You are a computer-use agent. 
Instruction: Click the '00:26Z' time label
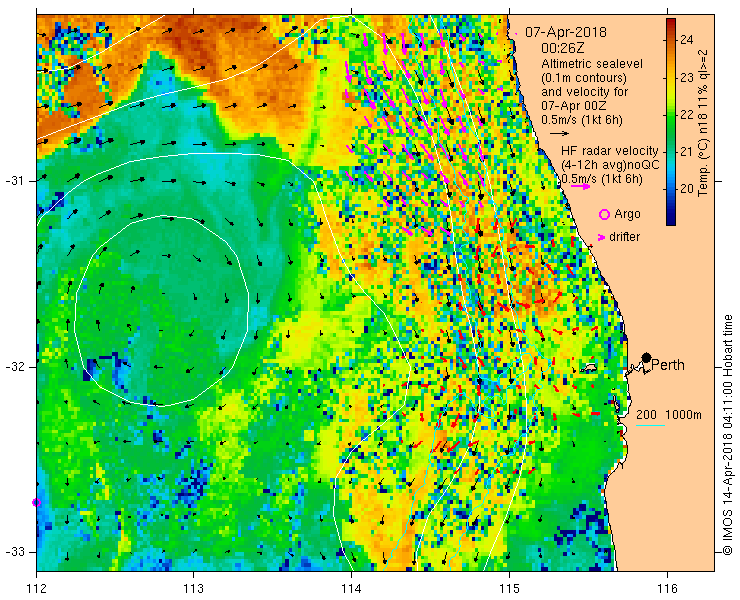pos(563,48)
